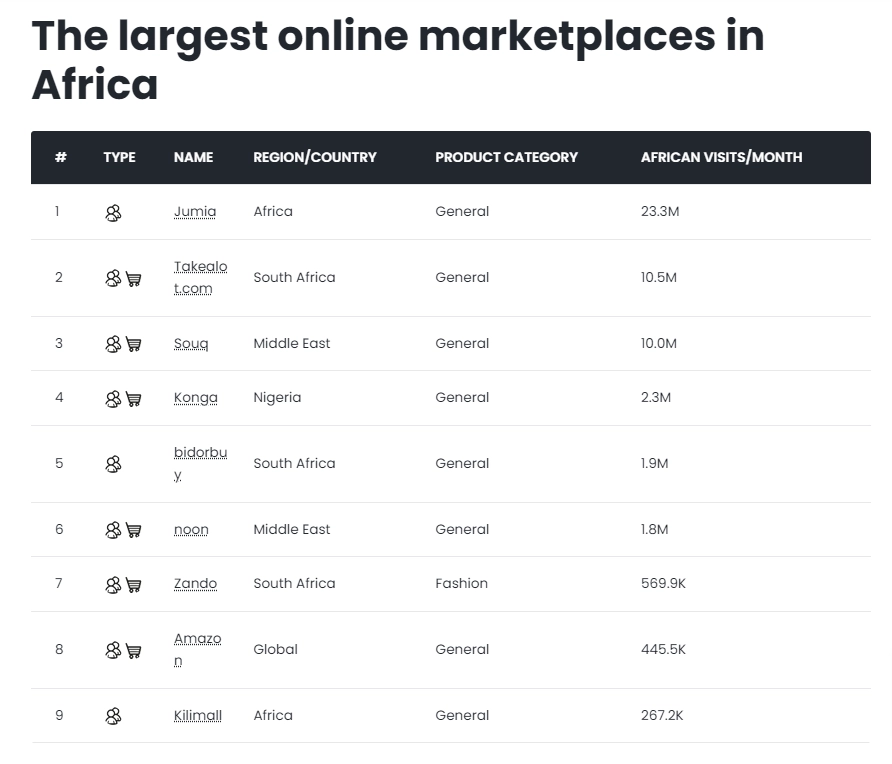Viewport: 892px width, 764px height.
Task: Open the Konga link
Action: (x=195, y=398)
